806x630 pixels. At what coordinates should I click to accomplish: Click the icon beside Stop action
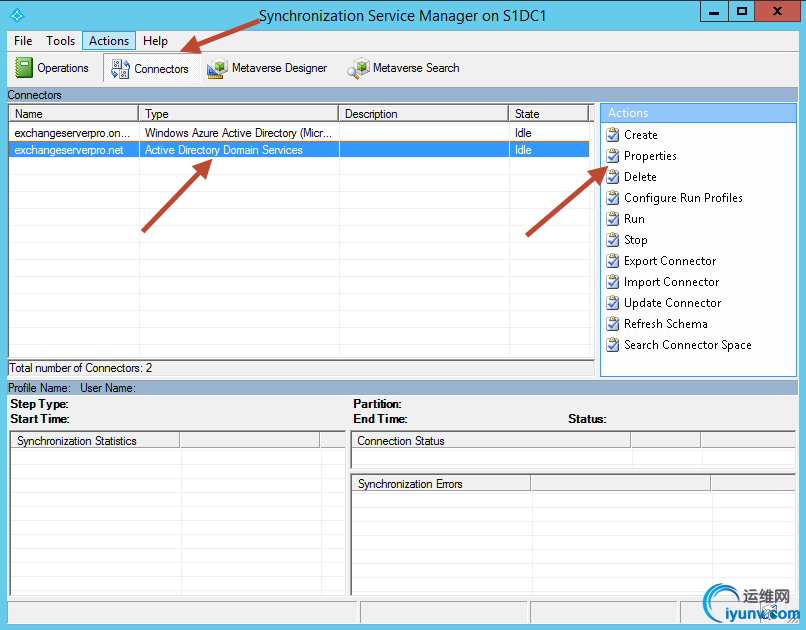[x=613, y=240]
